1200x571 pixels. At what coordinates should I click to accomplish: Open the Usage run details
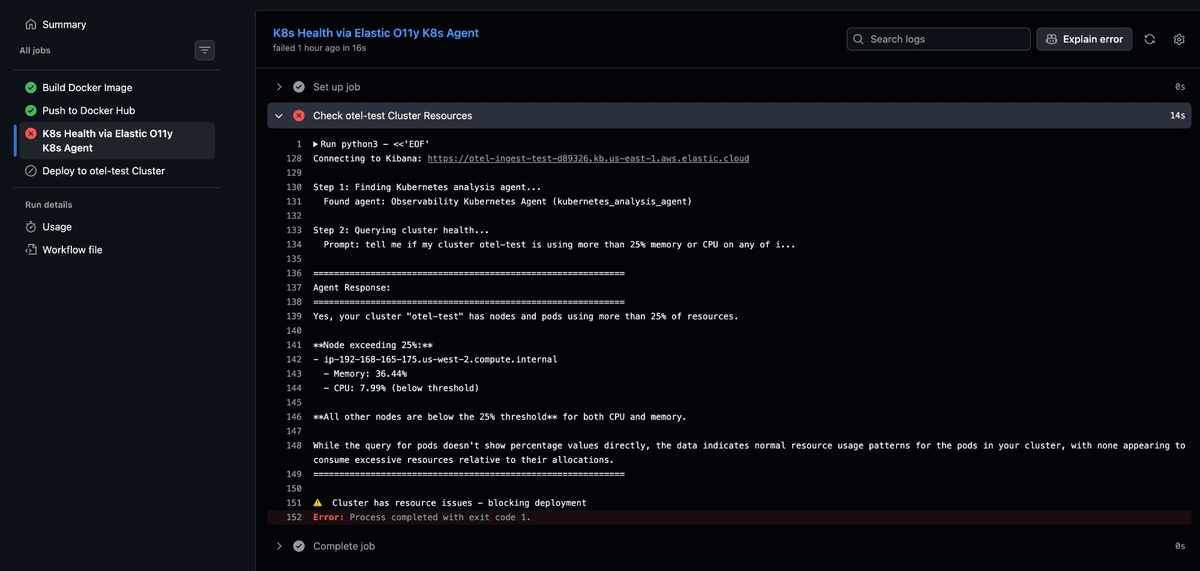coord(57,227)
